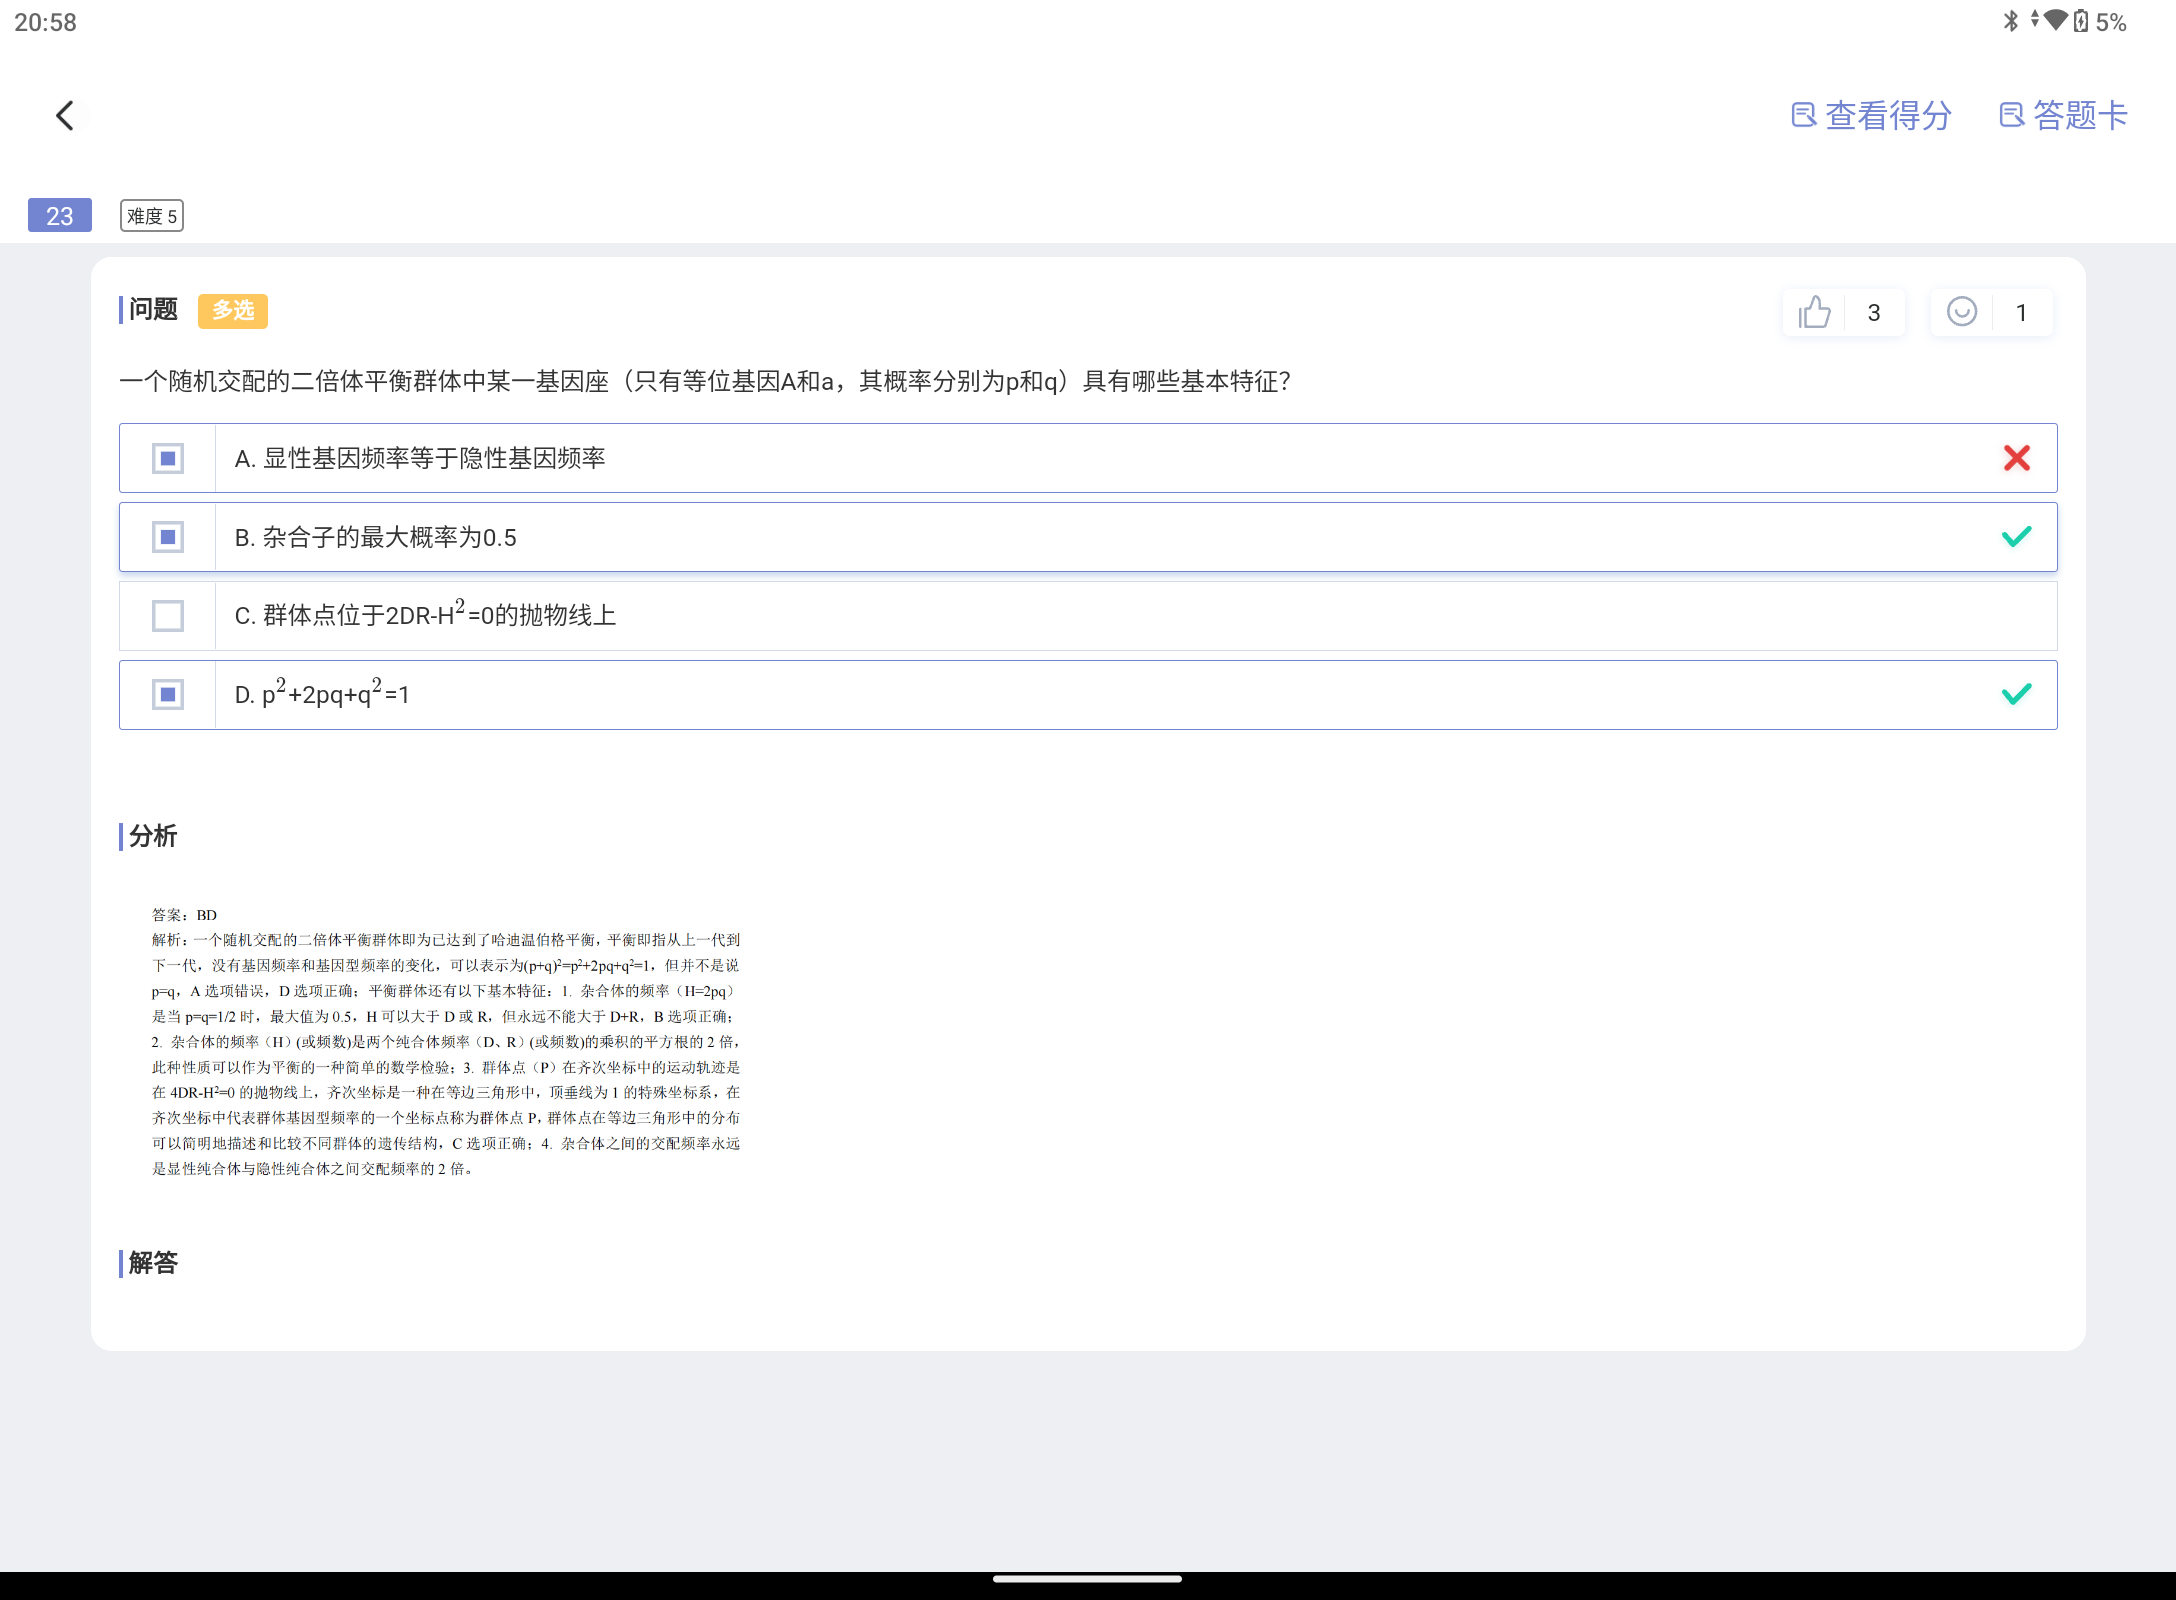2176x1600 pixels.
Task: Click the battery 5% indicator
Action: (x=2101, y=21)
